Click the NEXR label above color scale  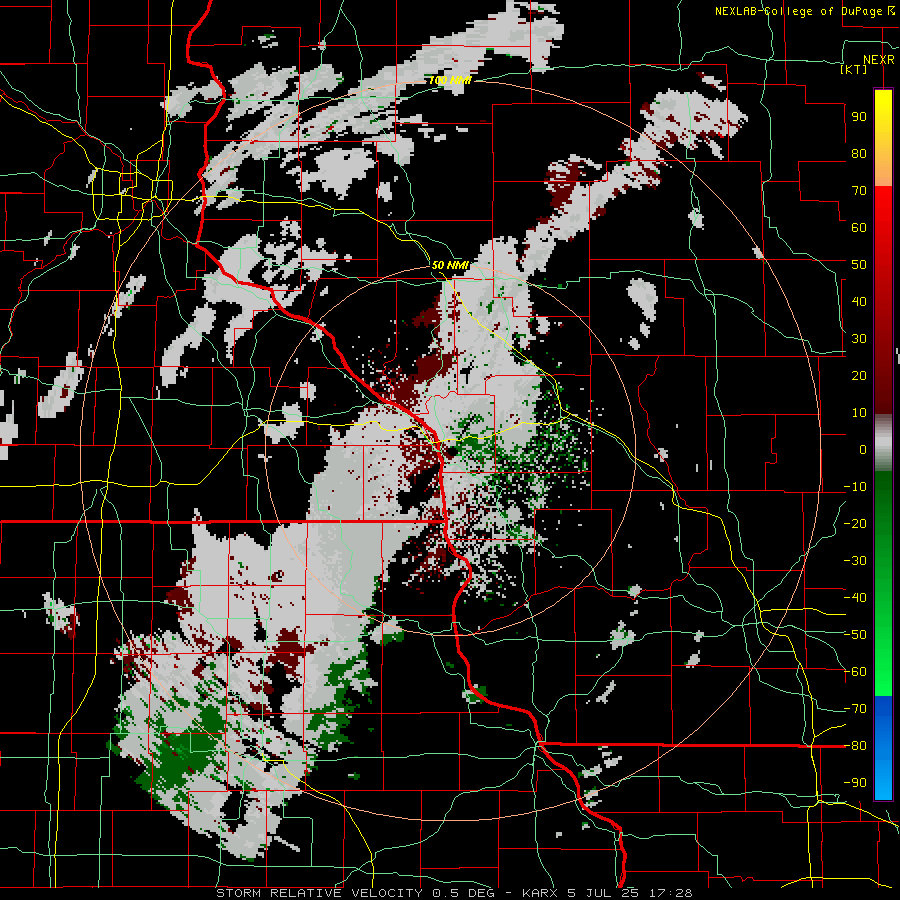(879, 60)
